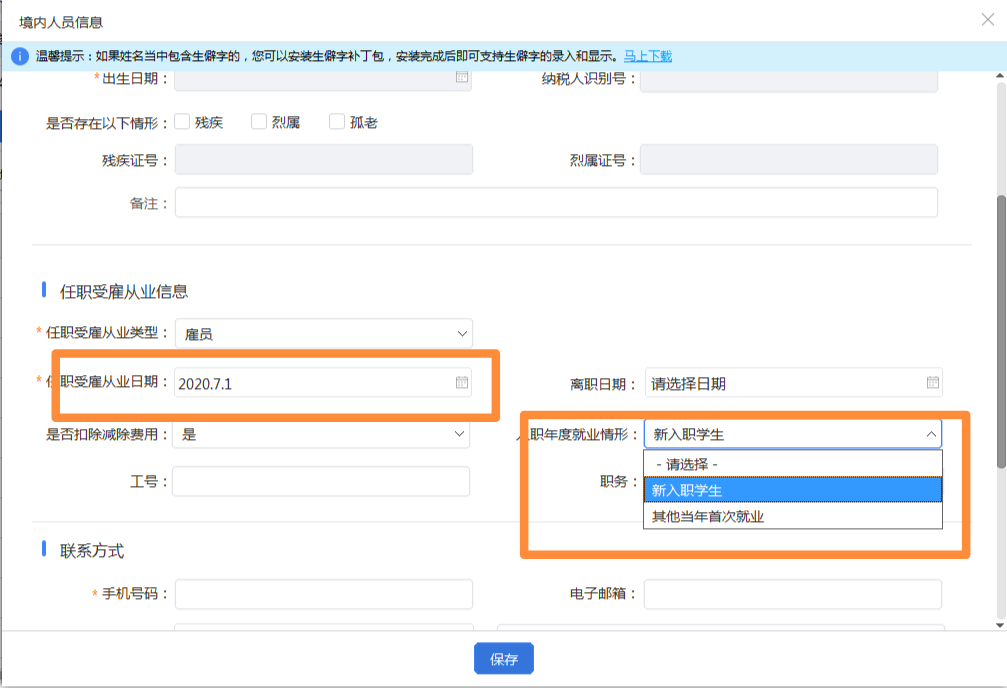The width and height of the screenshot is (1007, 688).
Task: Click the 烈属证号 input field
Action: pos(789,159)
